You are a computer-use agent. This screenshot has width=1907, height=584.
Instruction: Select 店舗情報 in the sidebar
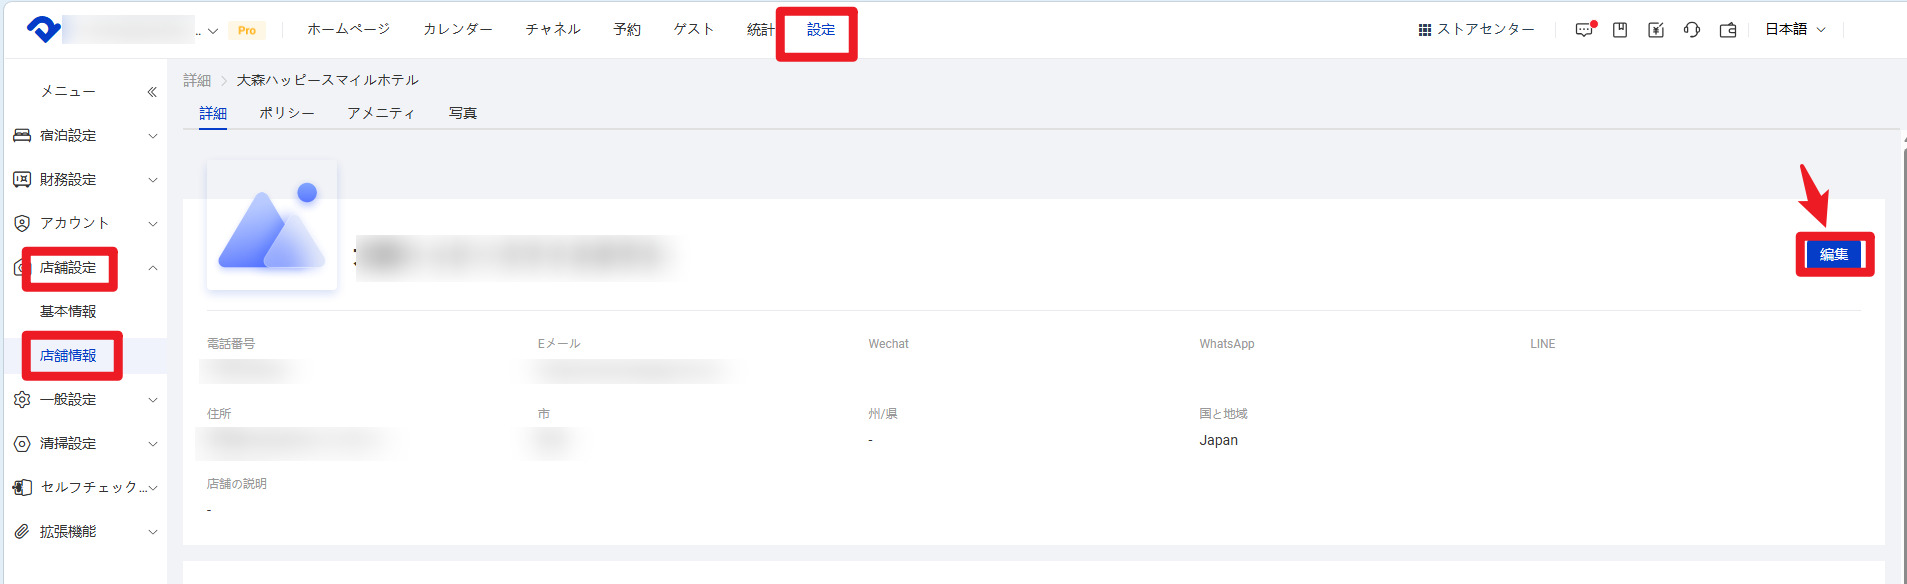(68, 355)
